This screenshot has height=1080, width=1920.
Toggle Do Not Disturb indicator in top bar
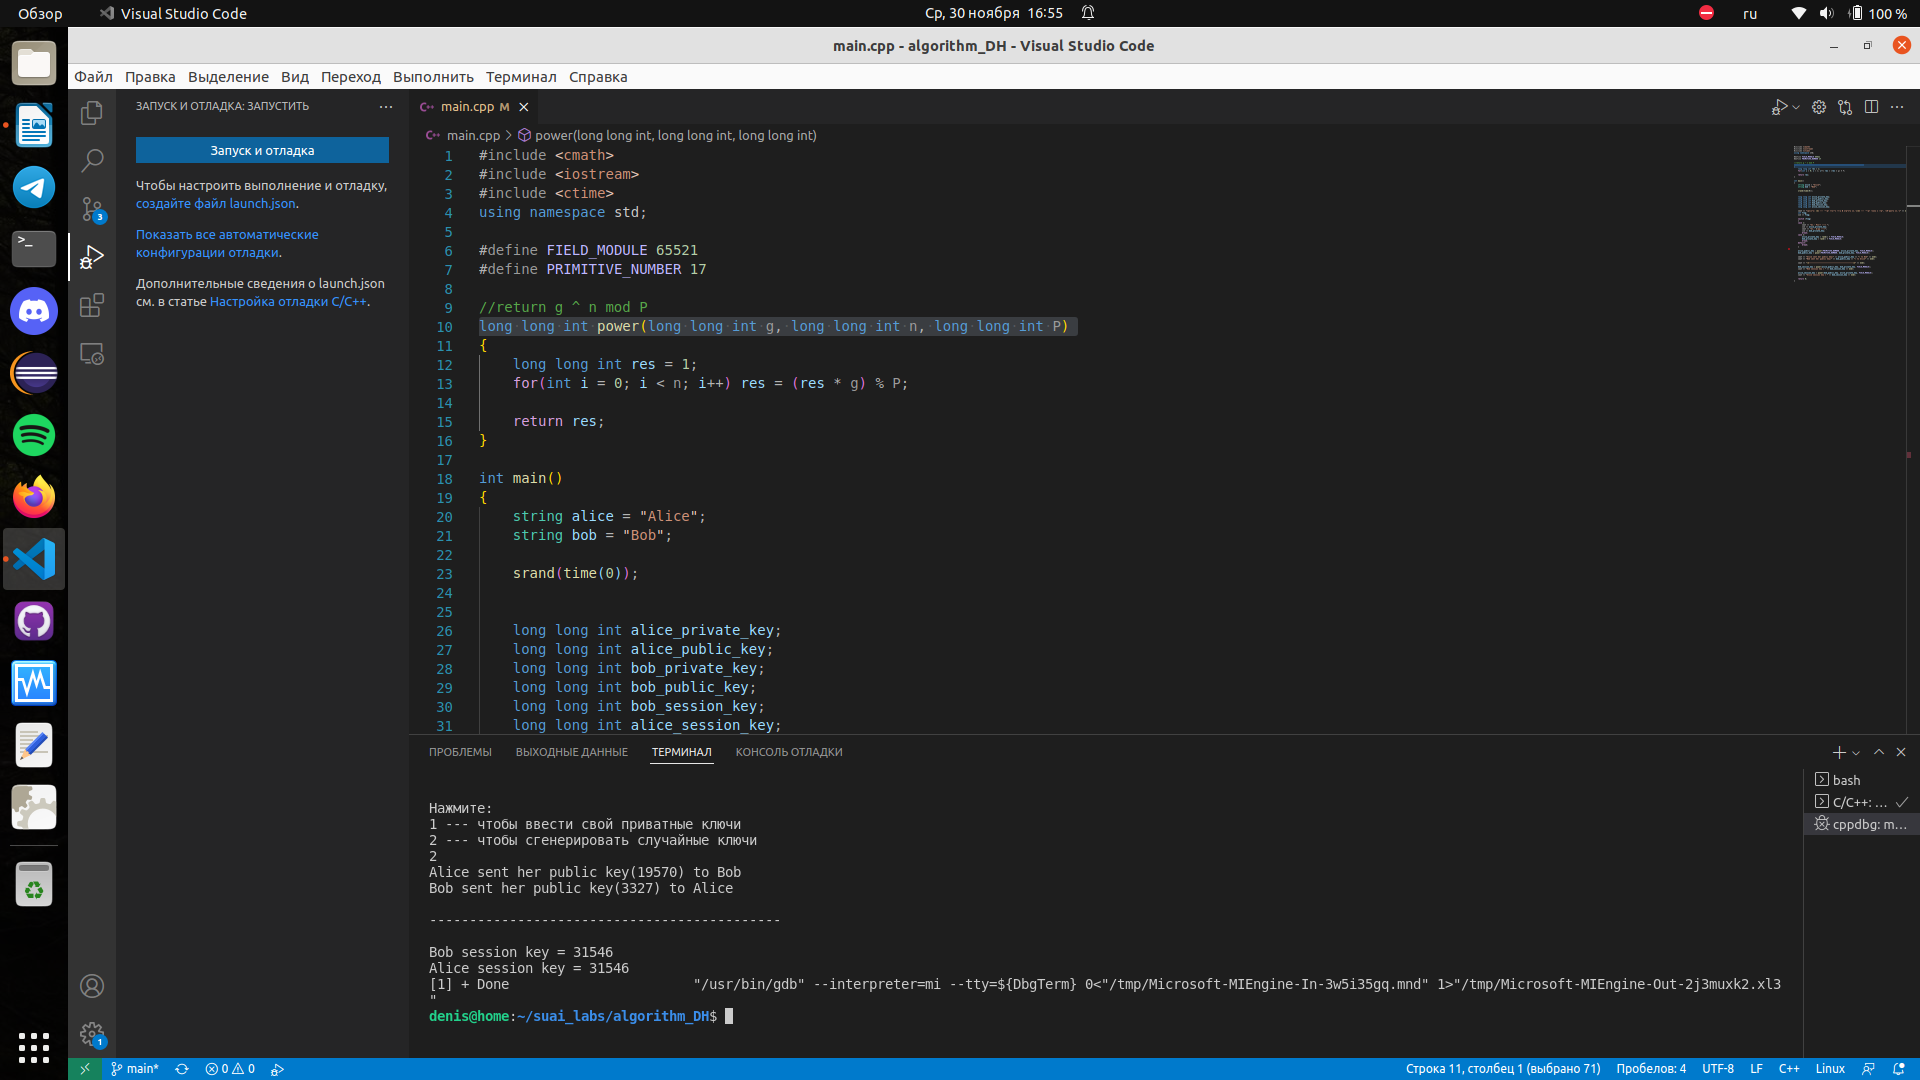click(1706, 13)
